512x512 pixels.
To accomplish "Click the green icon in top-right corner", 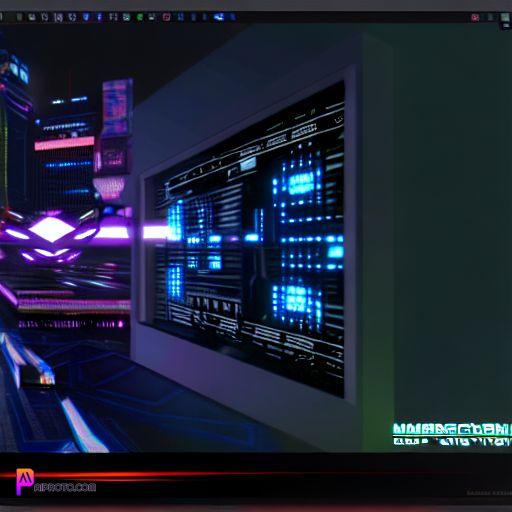I will tap(505, 17).
